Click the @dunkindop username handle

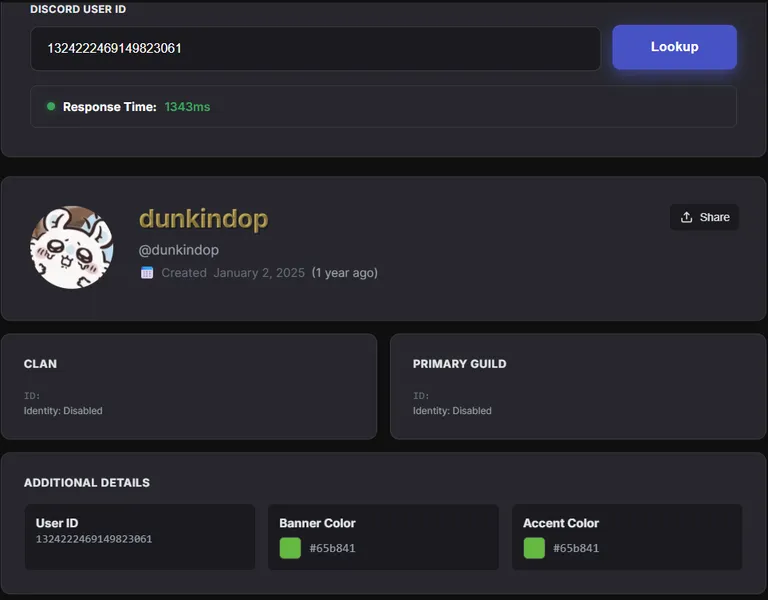(178, 250)
